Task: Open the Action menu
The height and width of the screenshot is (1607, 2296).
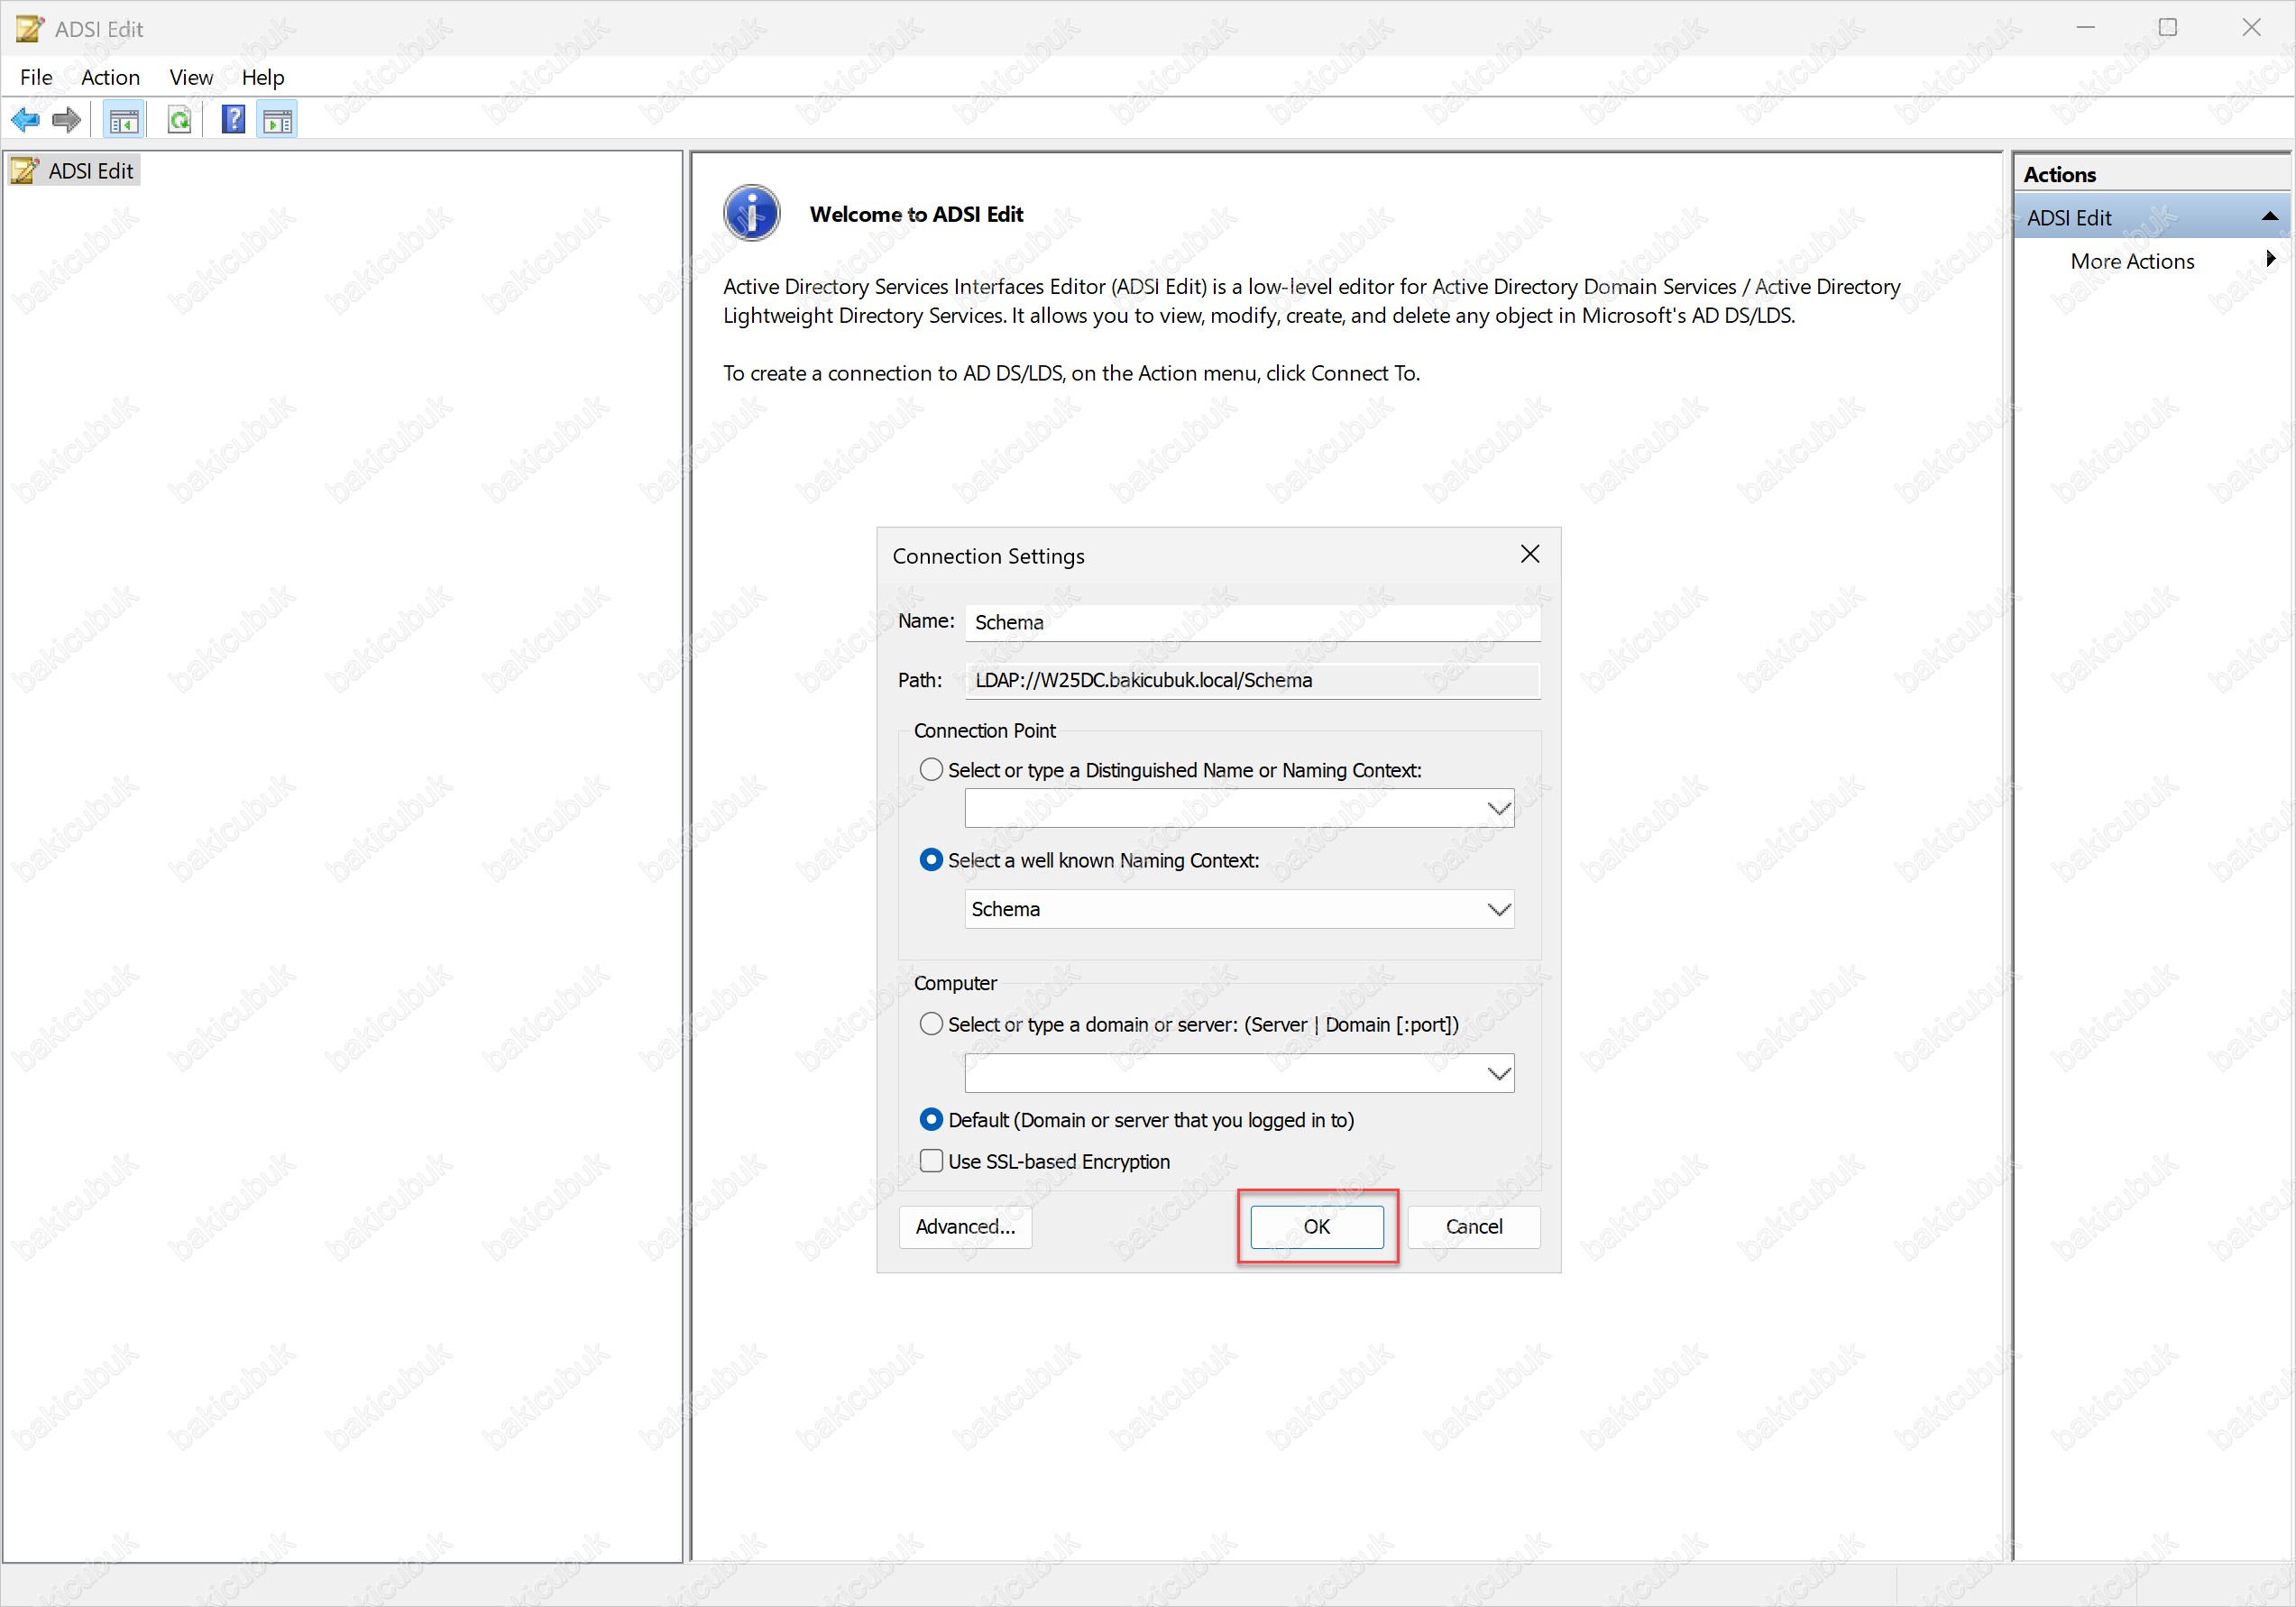Action: click(110, 77)
